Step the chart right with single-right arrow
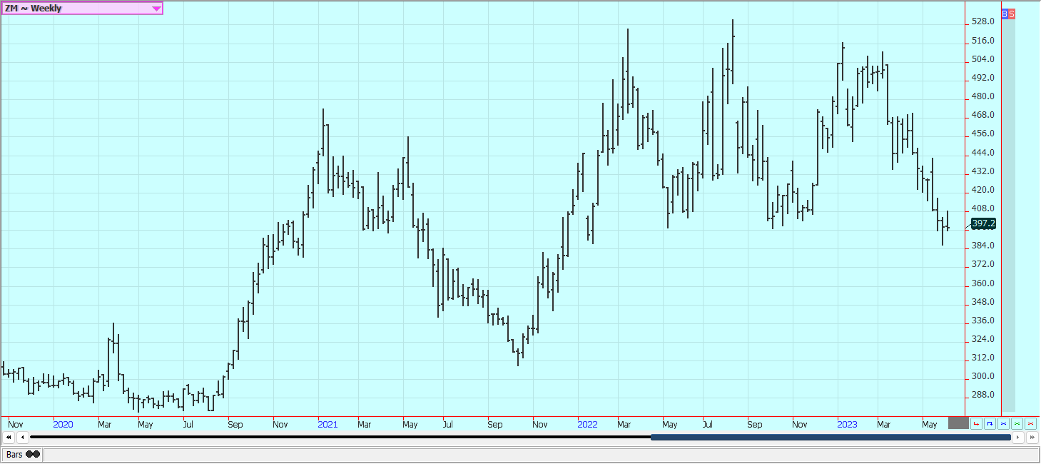 [1018, 437]
